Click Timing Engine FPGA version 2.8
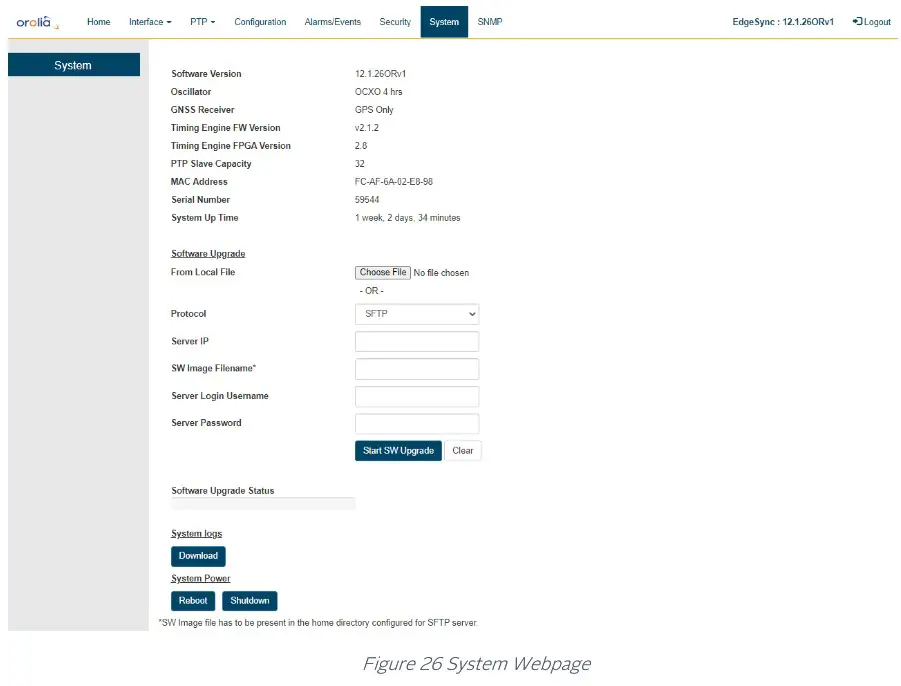Image resolution: width=901 pixels, height=686 pixels. [361, 145]
